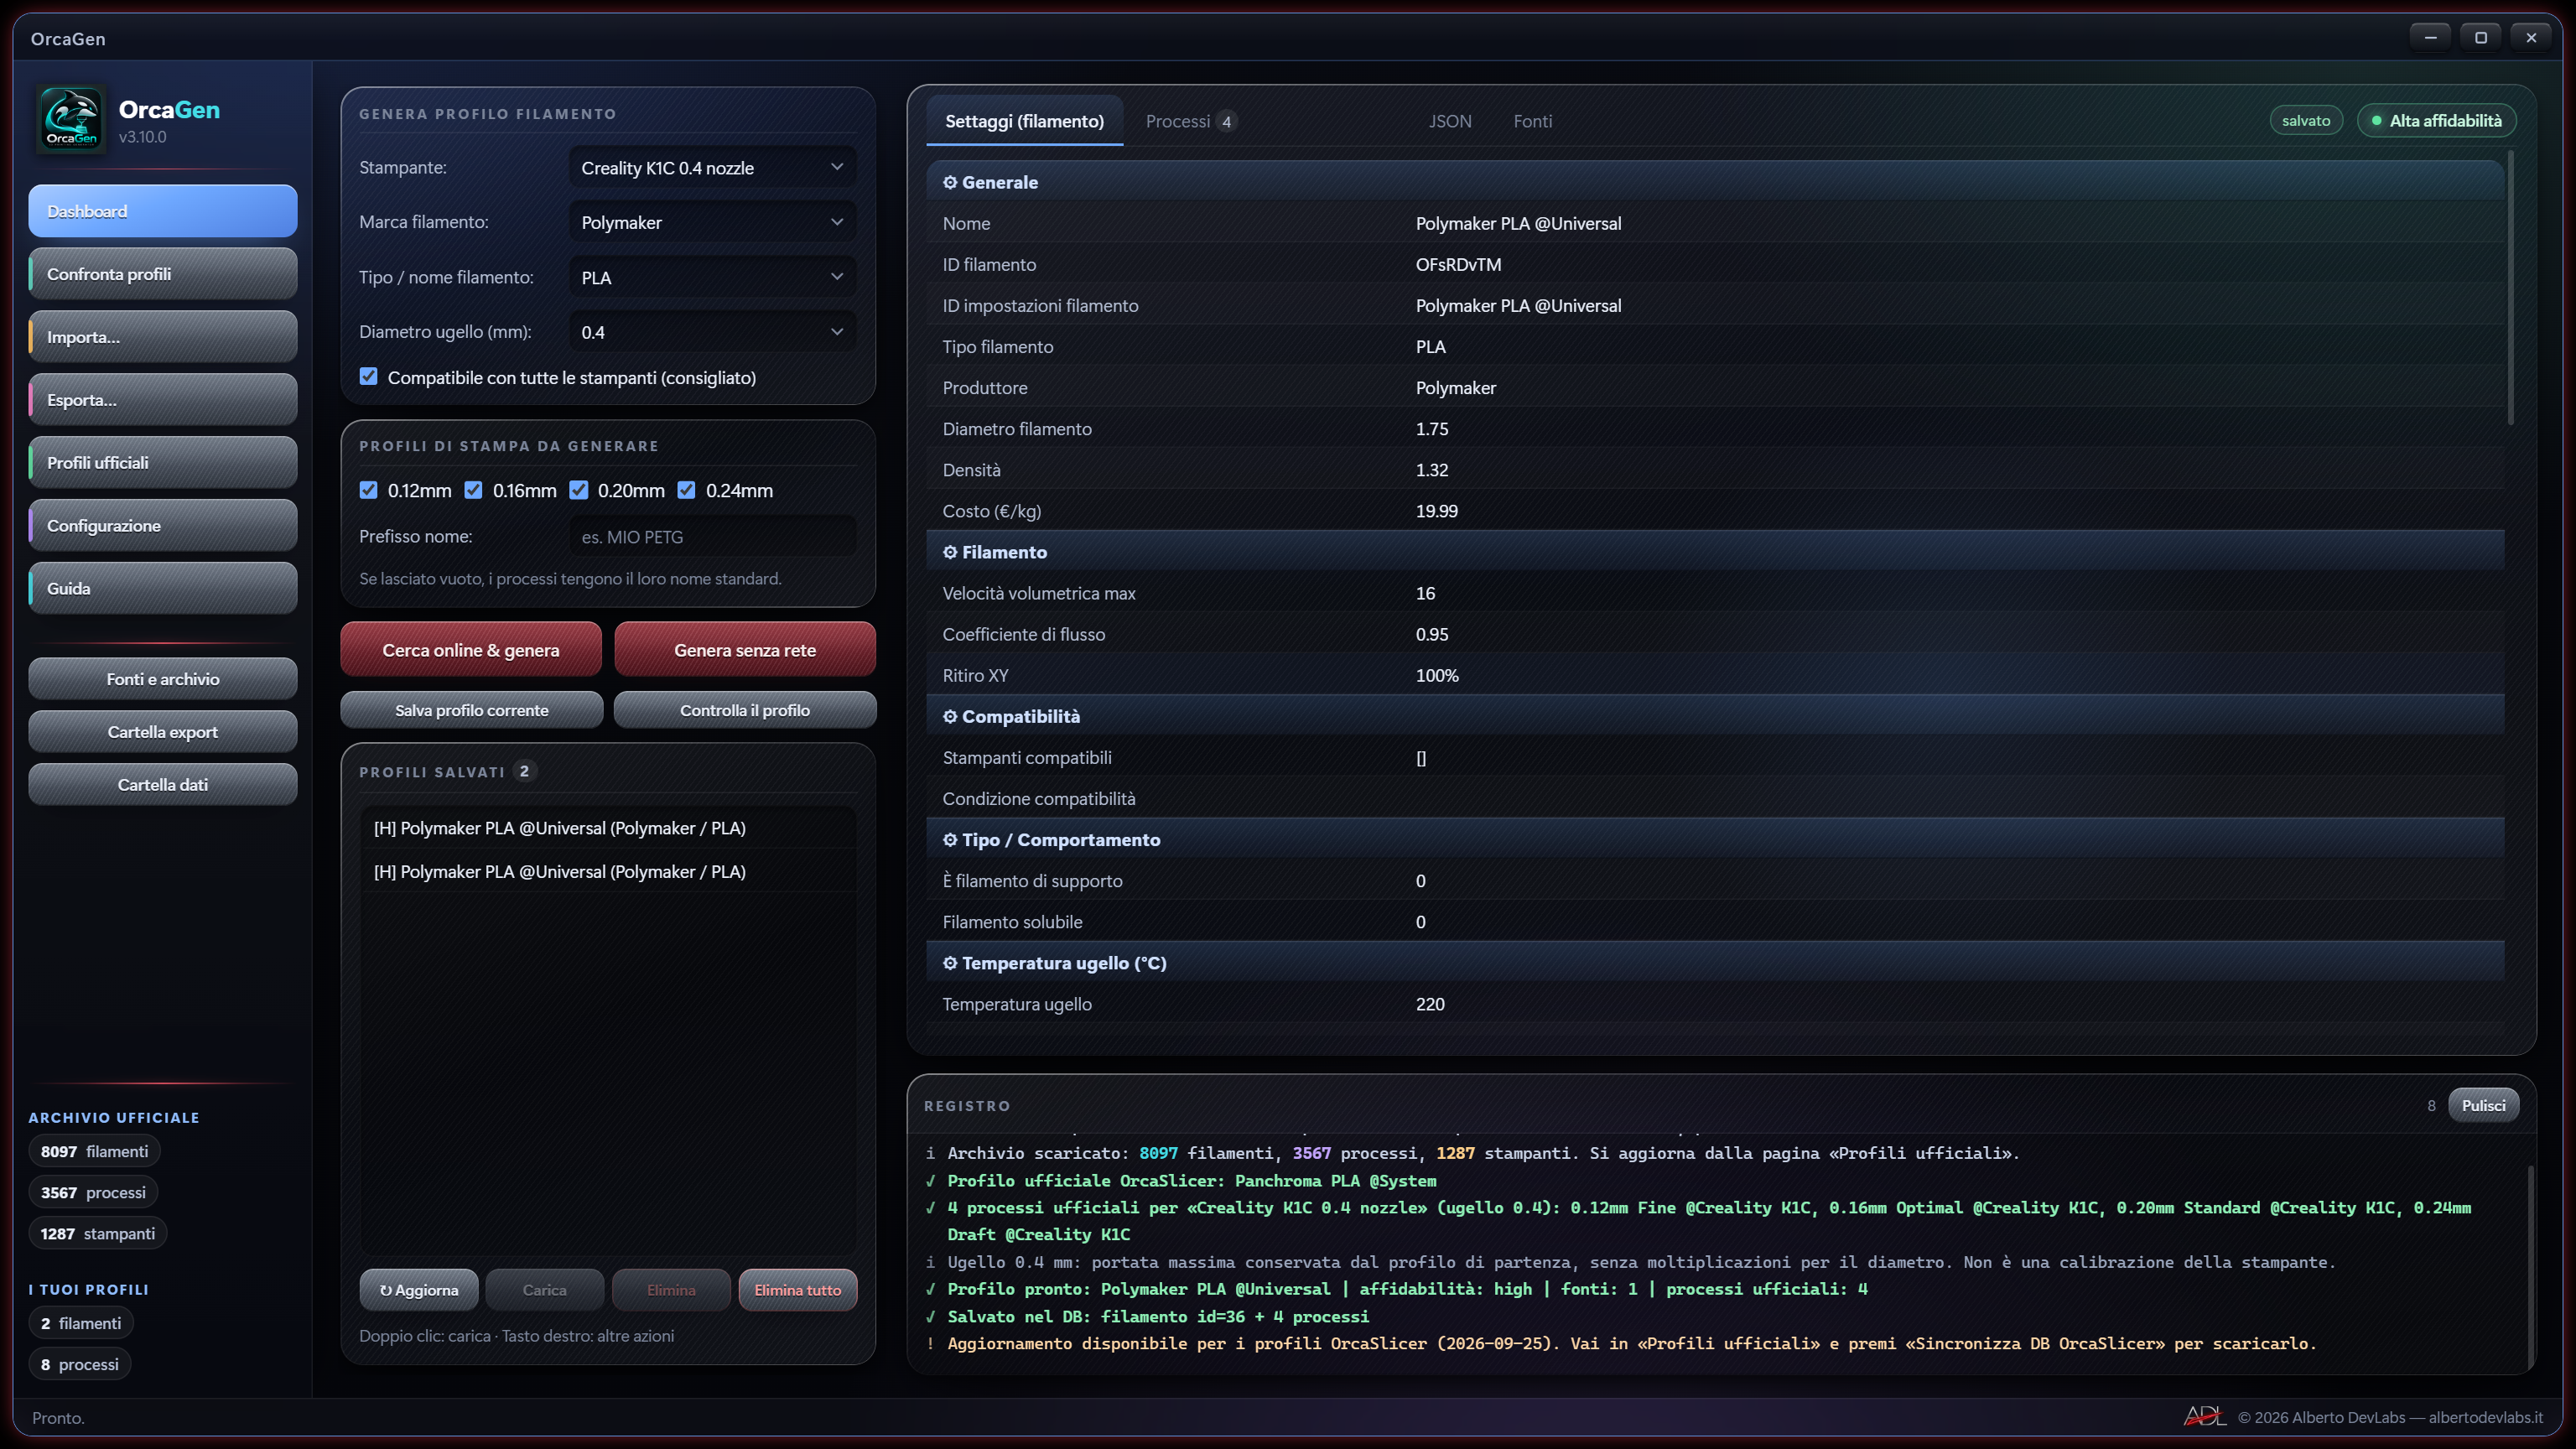Viewport: 2576px width, 1449px height.
Task: Open the JSON tab
Action: (1450, 121)
